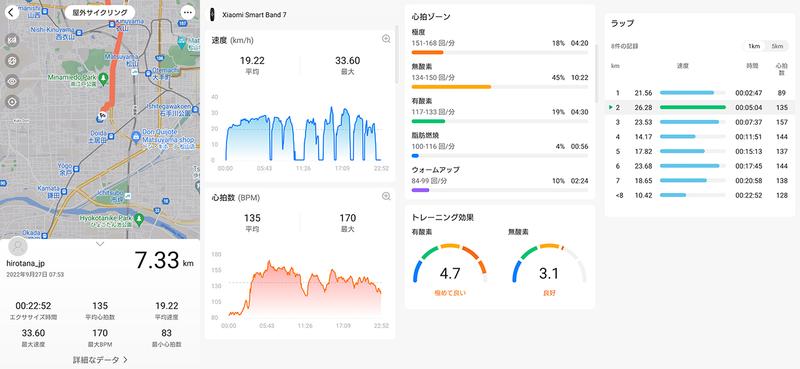Click the 屋外サイクリング workout label
Image resolution: width=800 pixels, height=369 pixels.
pyautogui.click(x=100, y=12)
